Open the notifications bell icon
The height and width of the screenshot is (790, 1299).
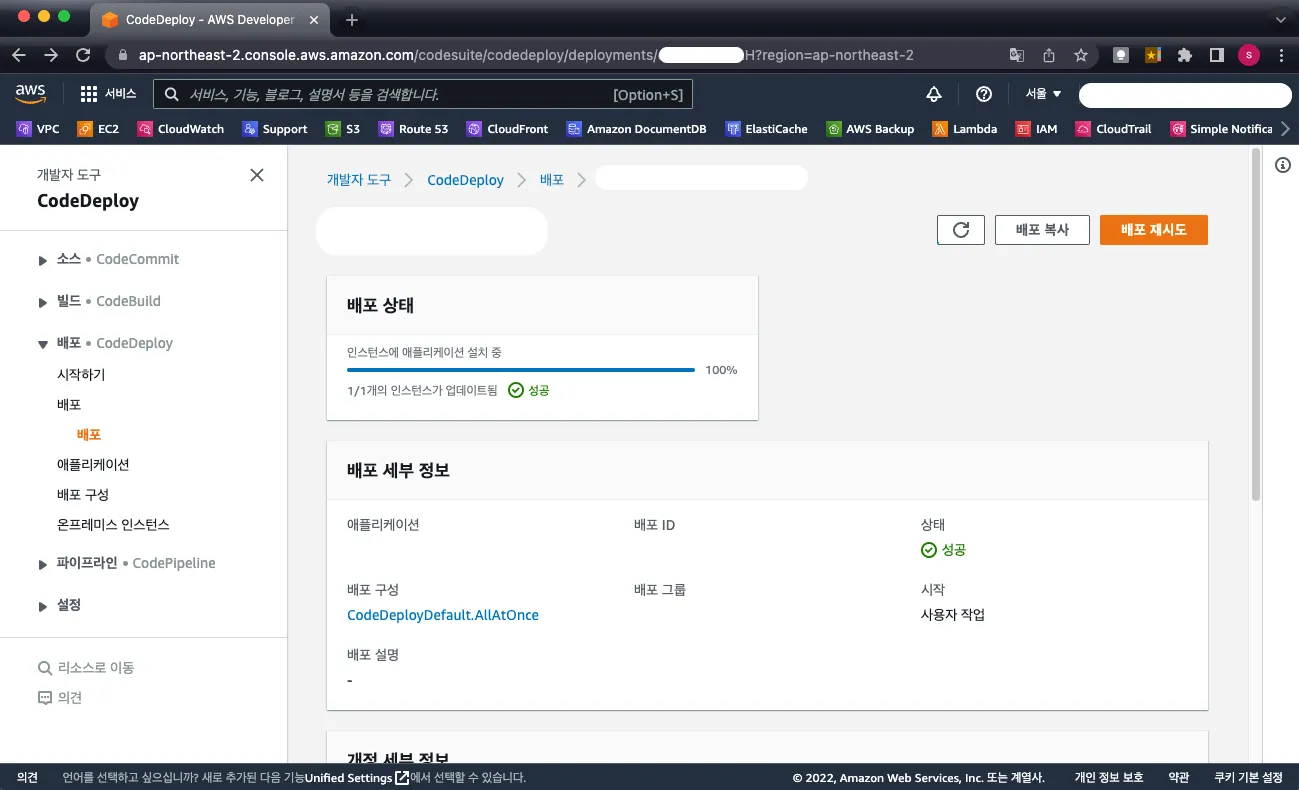[934, 94]
